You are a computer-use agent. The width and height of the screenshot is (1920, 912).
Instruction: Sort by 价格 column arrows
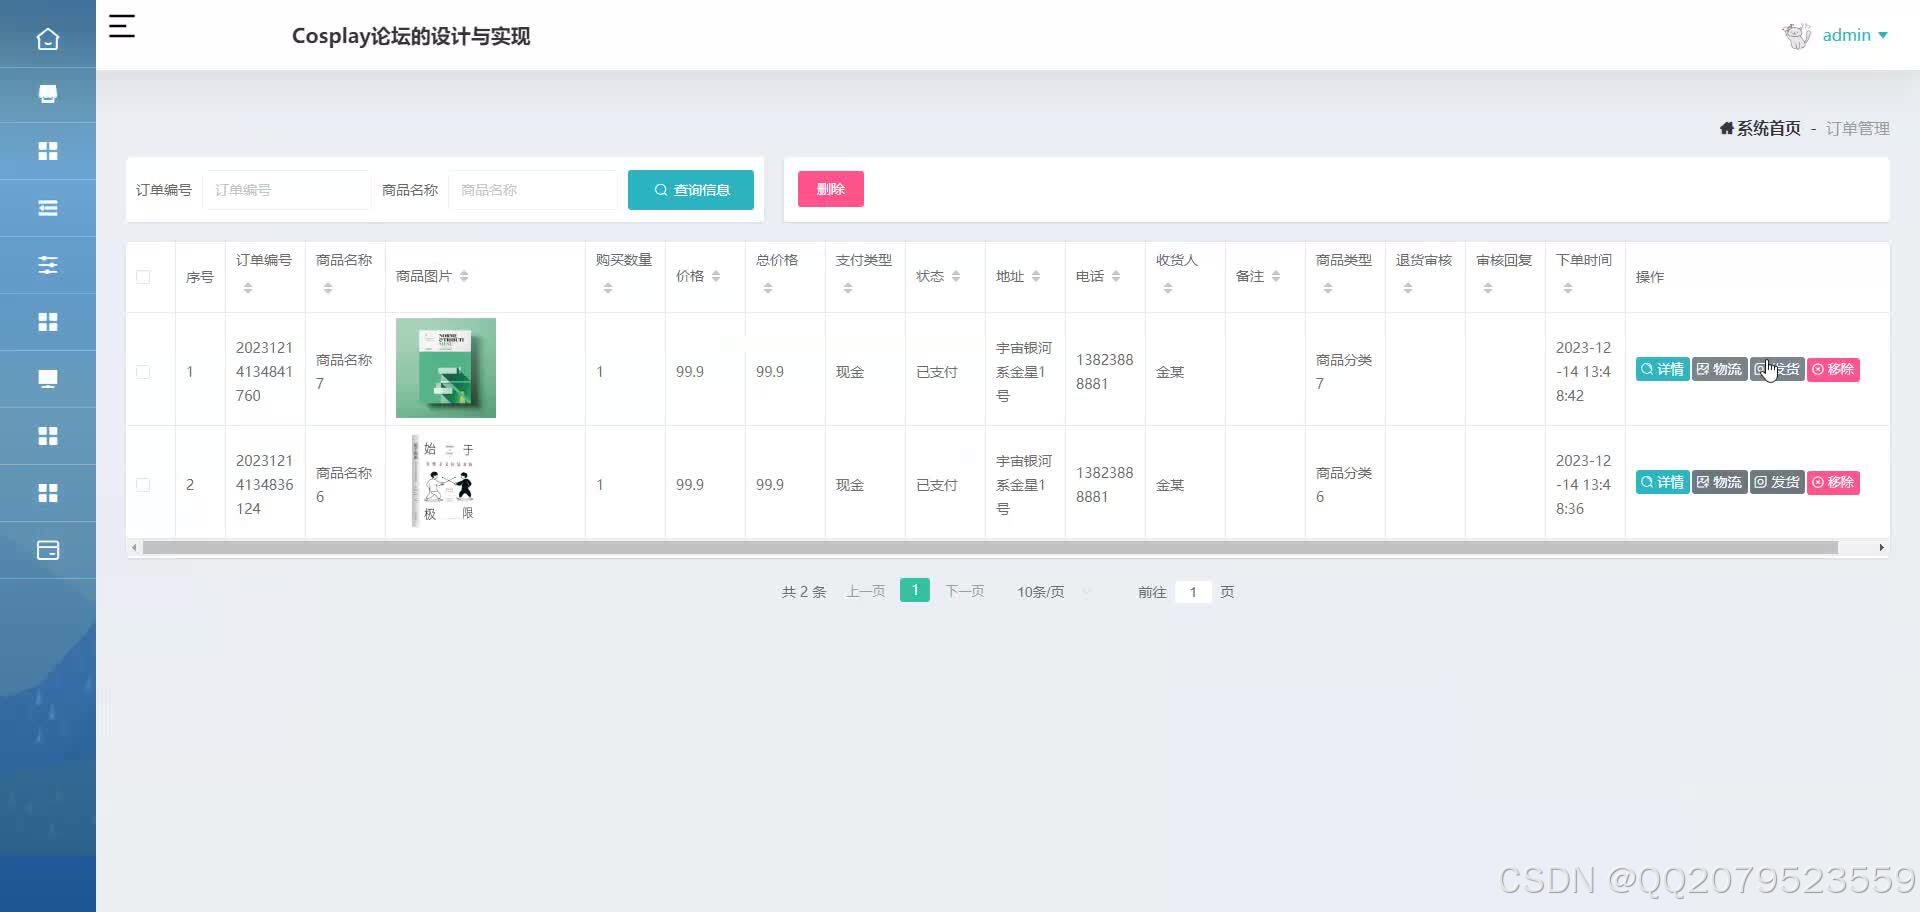pyautogui.click(x=716, y=276)
